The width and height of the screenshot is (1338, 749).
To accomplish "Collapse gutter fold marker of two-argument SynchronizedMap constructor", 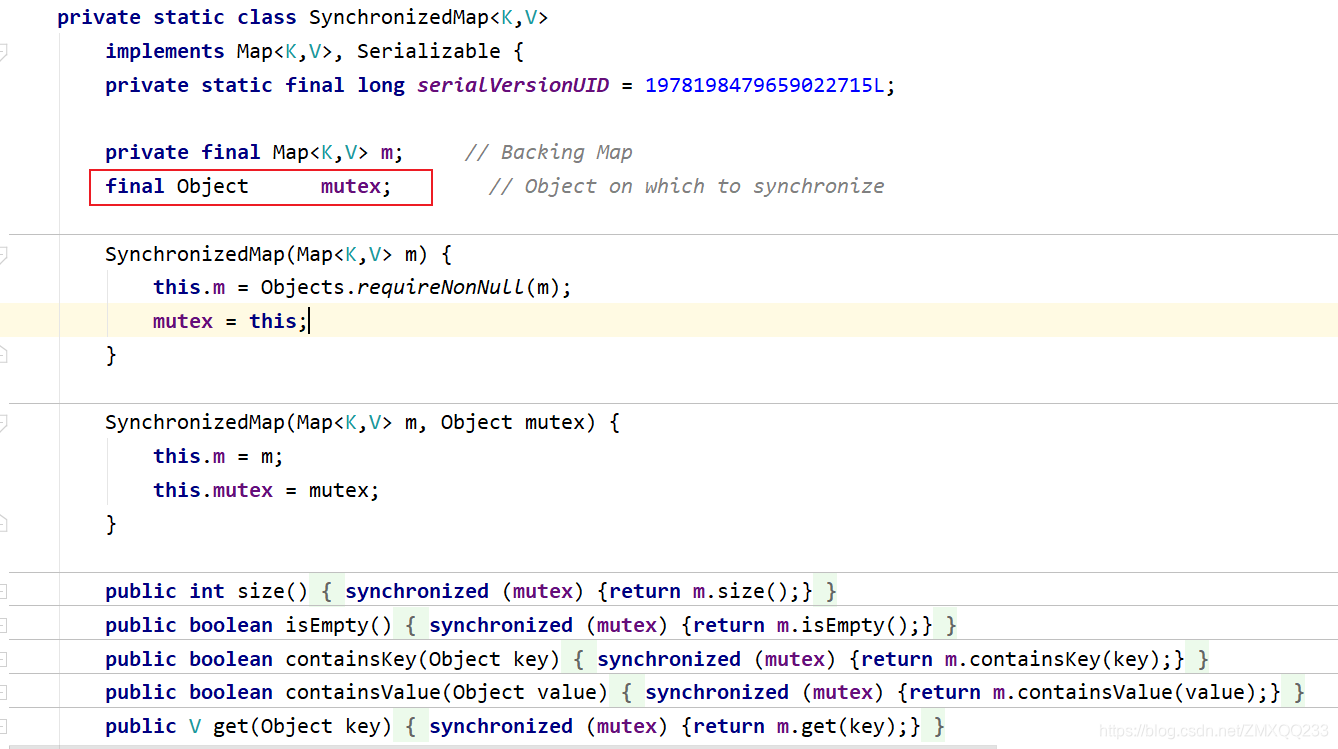I will (3, 422).
